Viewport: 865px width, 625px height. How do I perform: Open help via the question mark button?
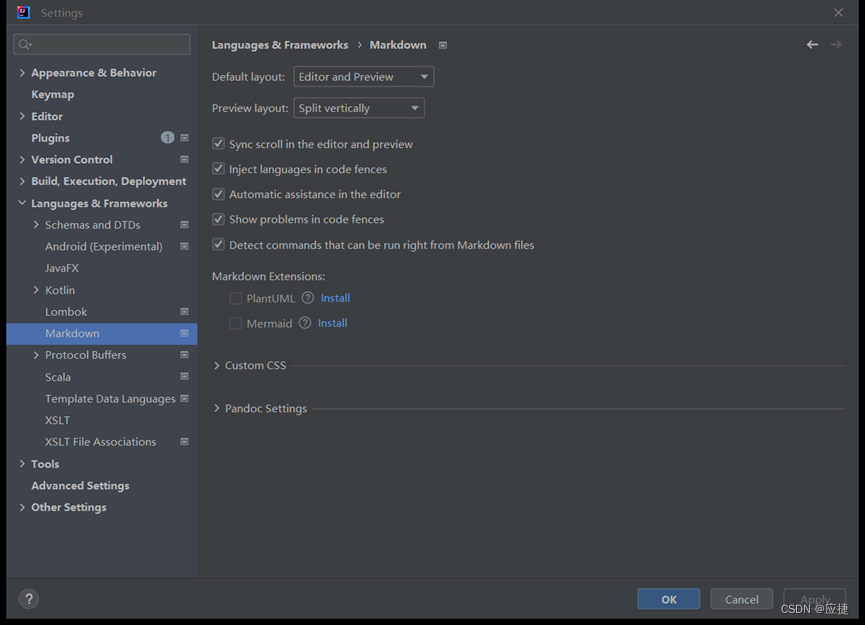(29, 599)
